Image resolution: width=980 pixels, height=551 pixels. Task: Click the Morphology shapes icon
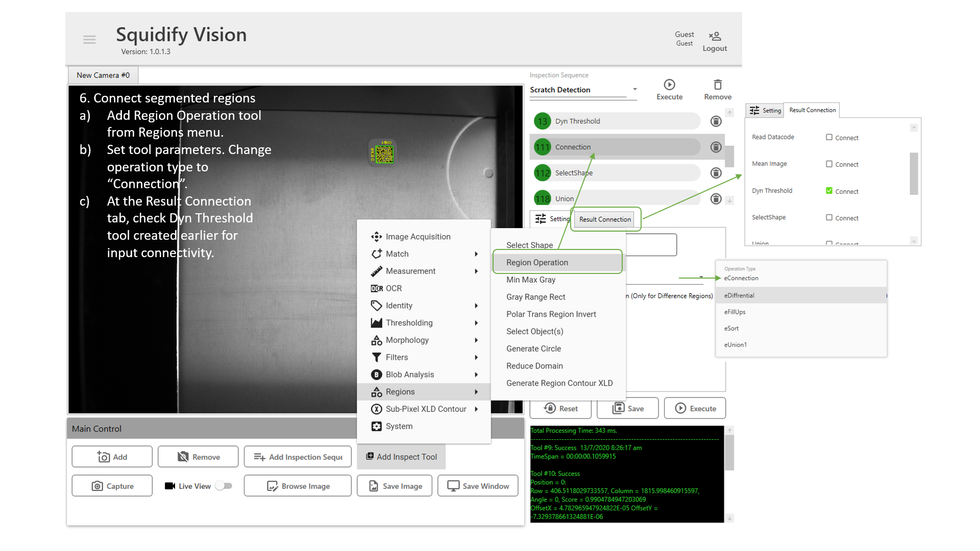point(376,340)
